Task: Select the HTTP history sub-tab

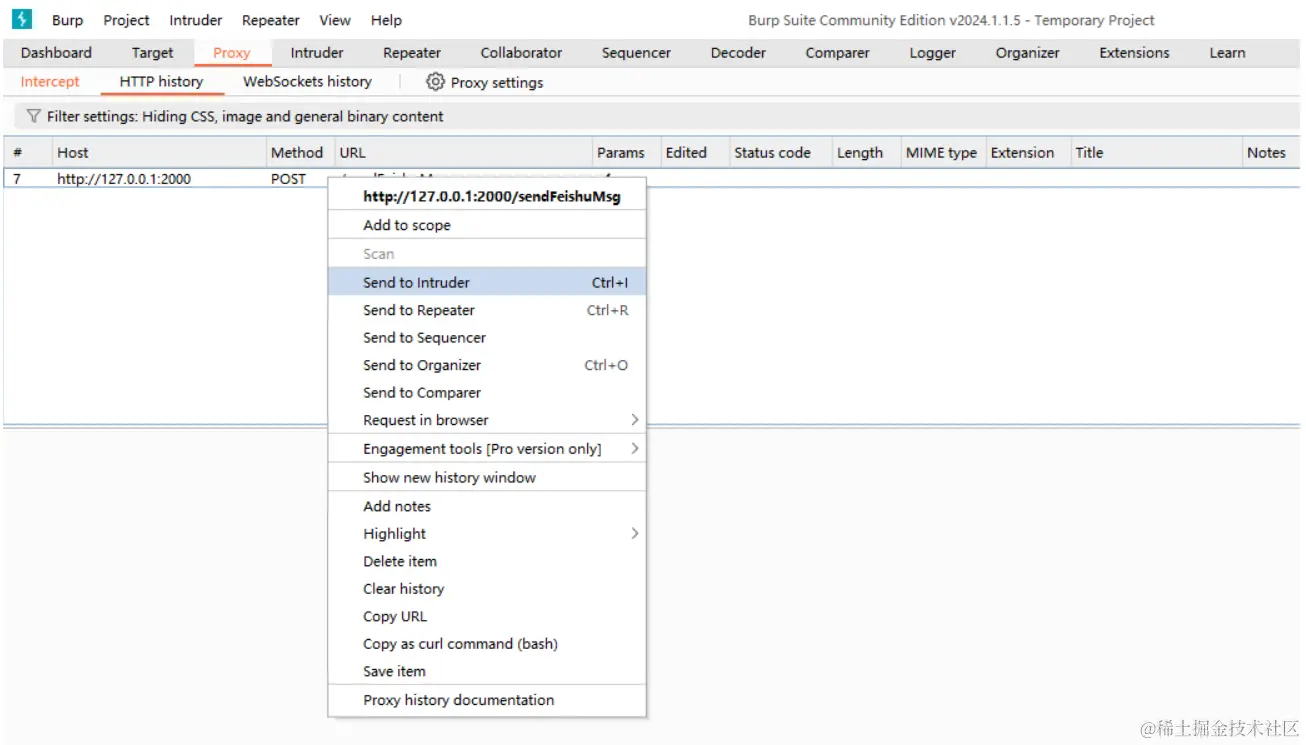Action: 161,82
